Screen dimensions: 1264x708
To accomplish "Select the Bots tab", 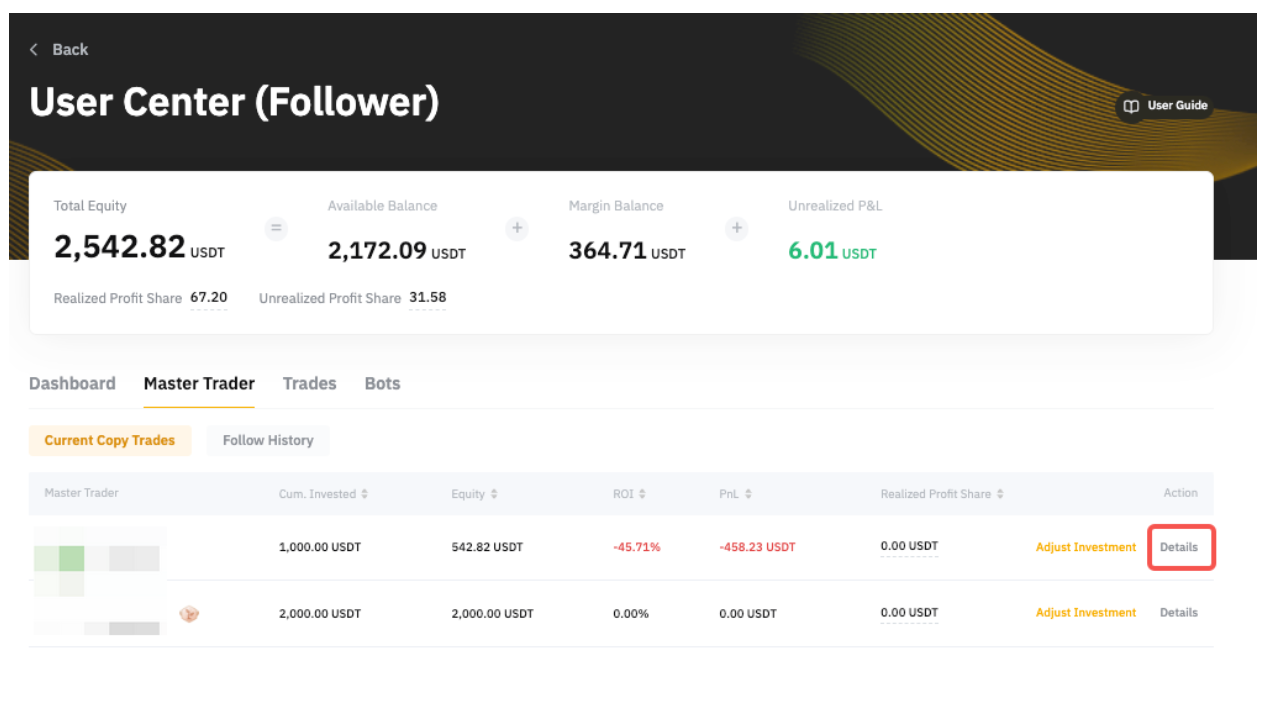I will (x=382, y=384).
